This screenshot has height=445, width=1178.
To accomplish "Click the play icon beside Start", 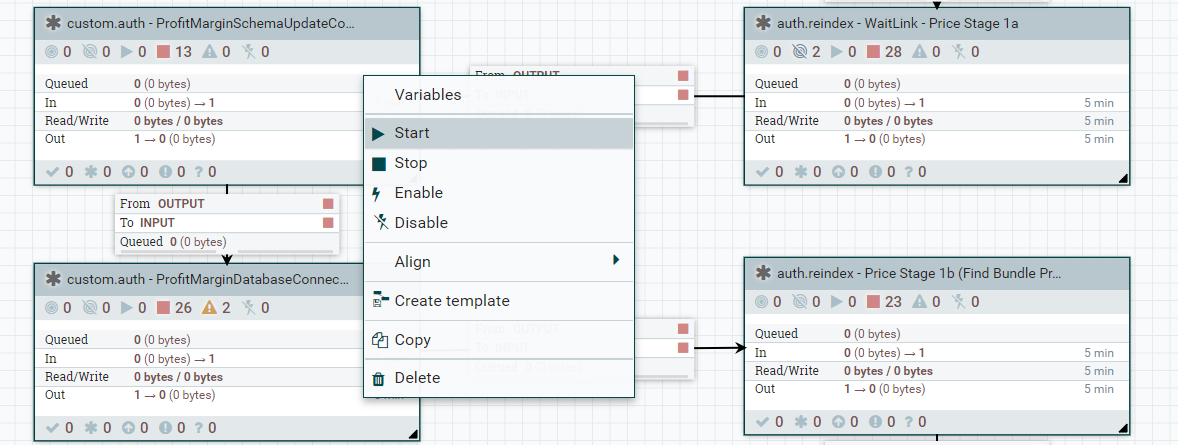I will (x=378, y=133).
